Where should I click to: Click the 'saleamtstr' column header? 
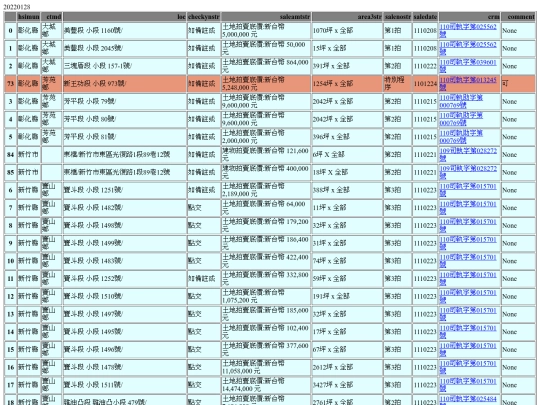(x=266, y=17)
